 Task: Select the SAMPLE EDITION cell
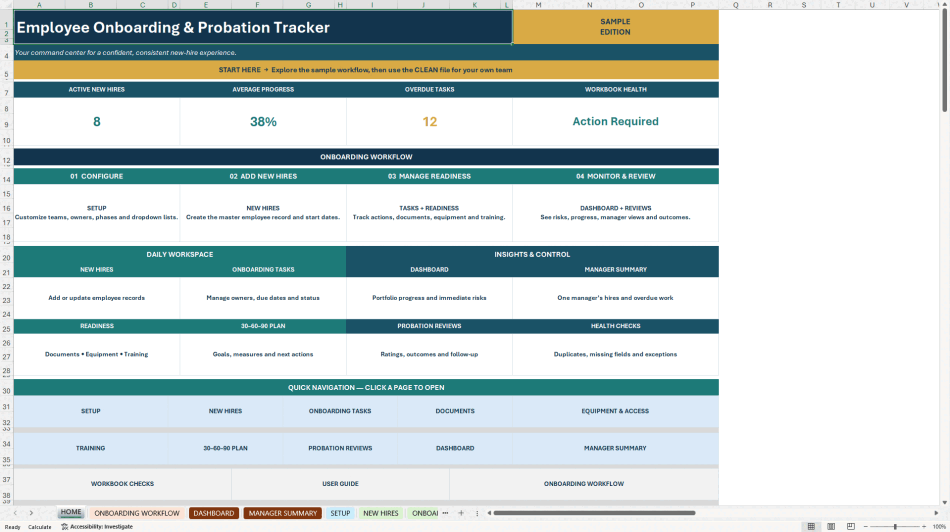616,27
